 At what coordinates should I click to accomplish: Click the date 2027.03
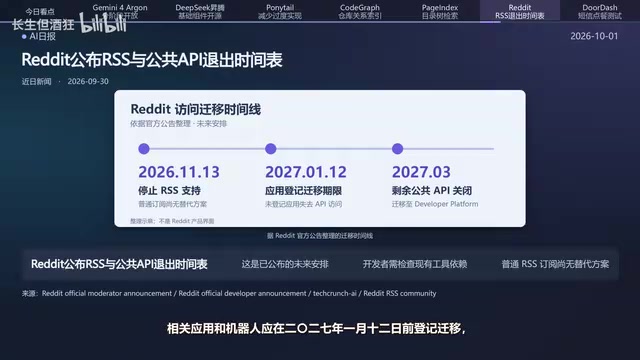pyautogui.click(x=421, y=172)
